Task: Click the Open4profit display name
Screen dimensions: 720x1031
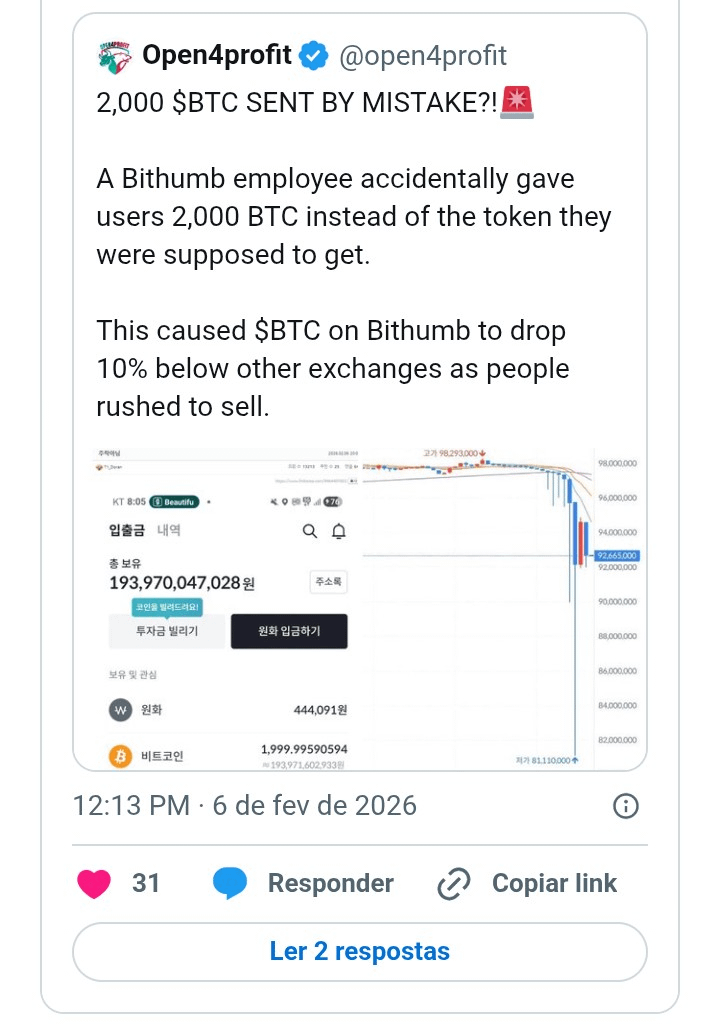Action: tap(217, 56)
